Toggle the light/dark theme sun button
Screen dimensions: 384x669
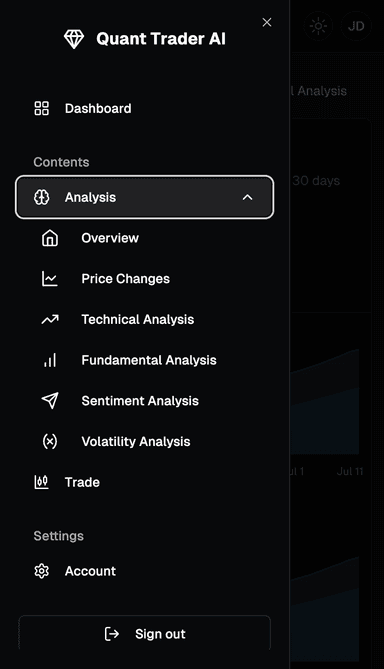[x=318, y=26]
